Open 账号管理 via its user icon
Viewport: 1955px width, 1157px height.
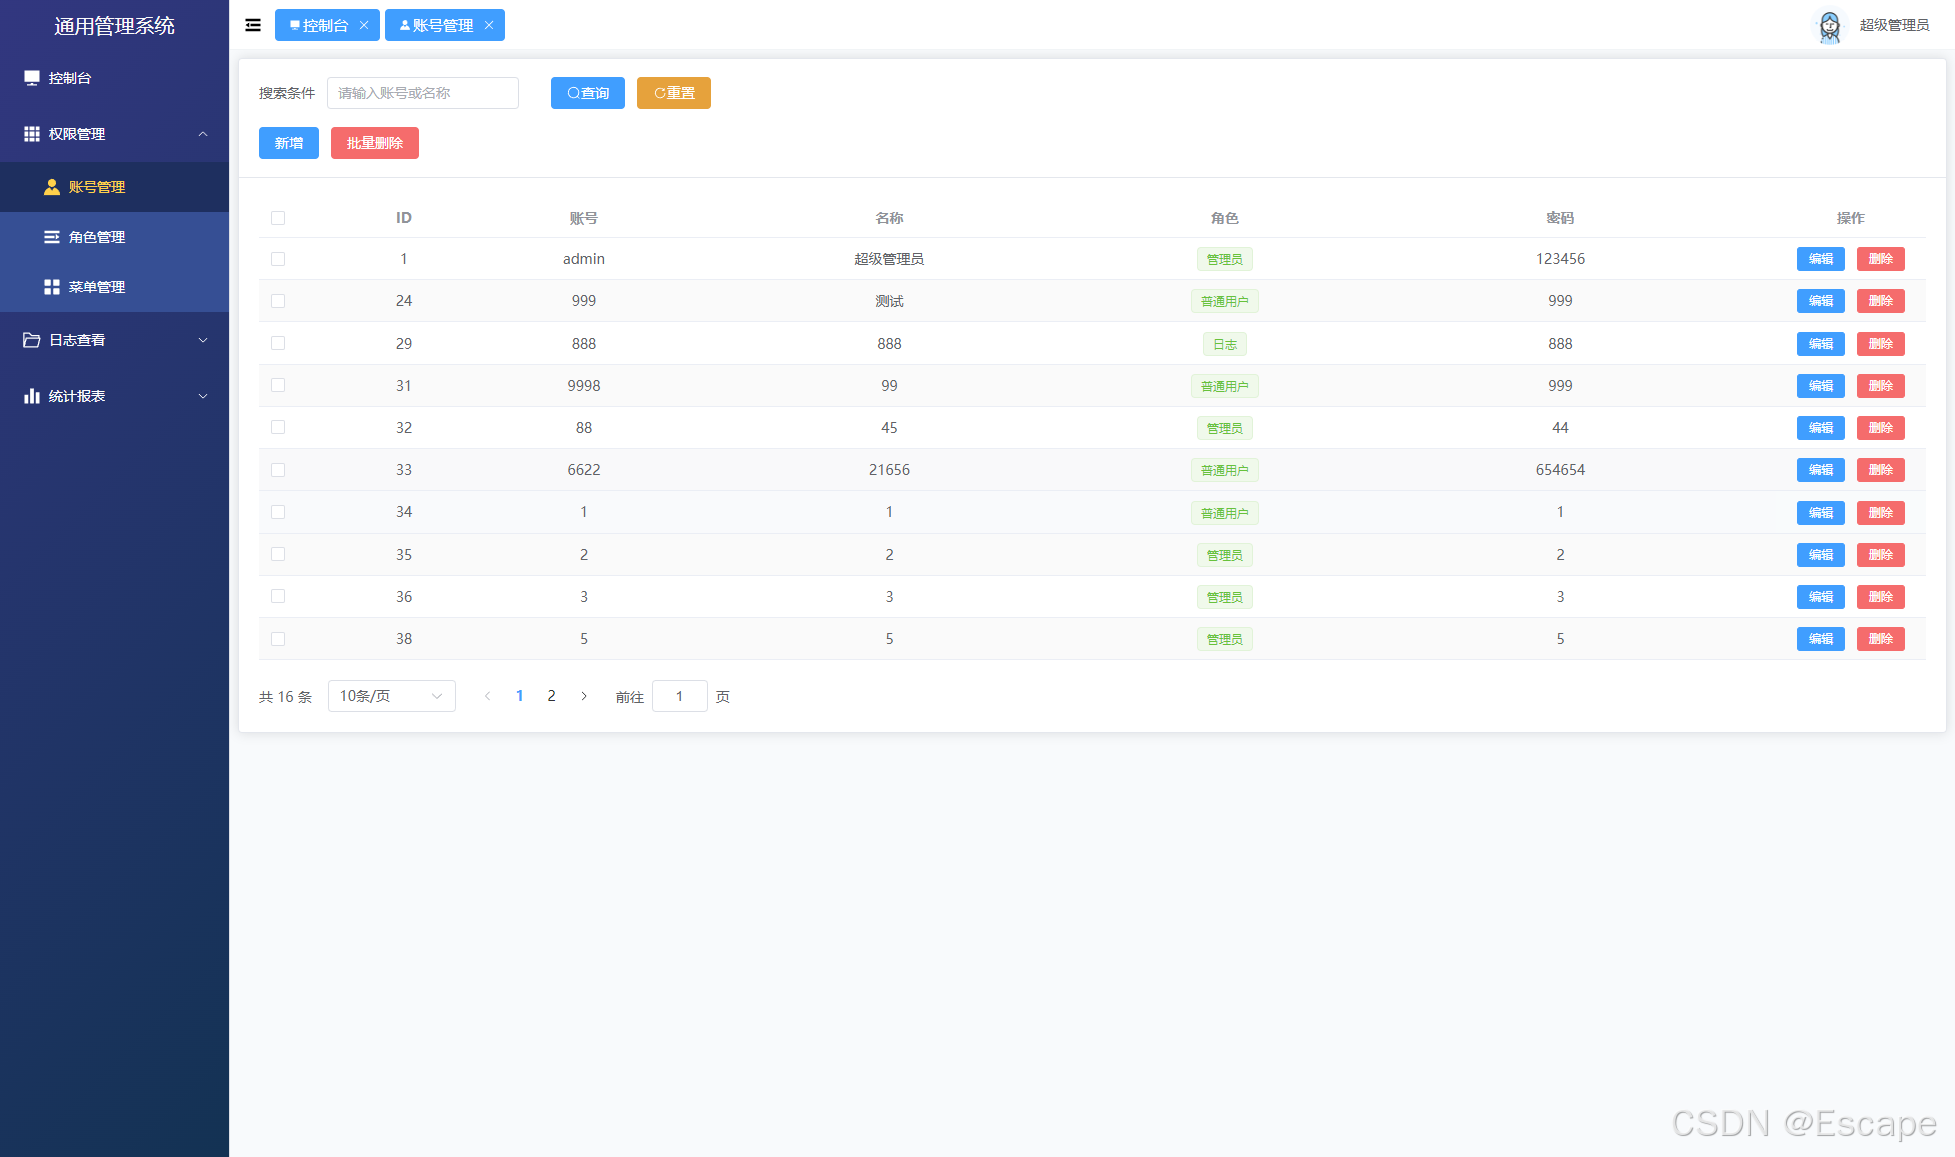(52, 186)
